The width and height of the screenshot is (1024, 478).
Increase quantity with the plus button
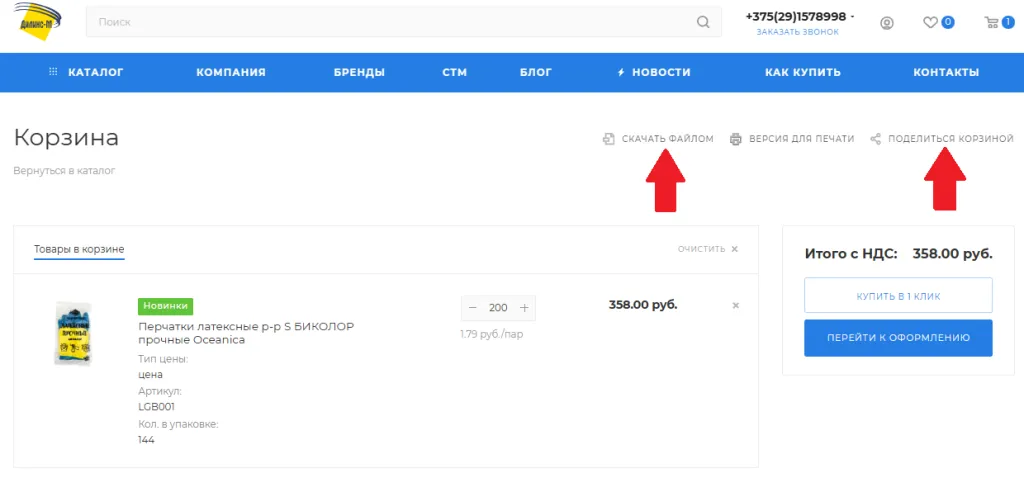click(x=524, y=308)
